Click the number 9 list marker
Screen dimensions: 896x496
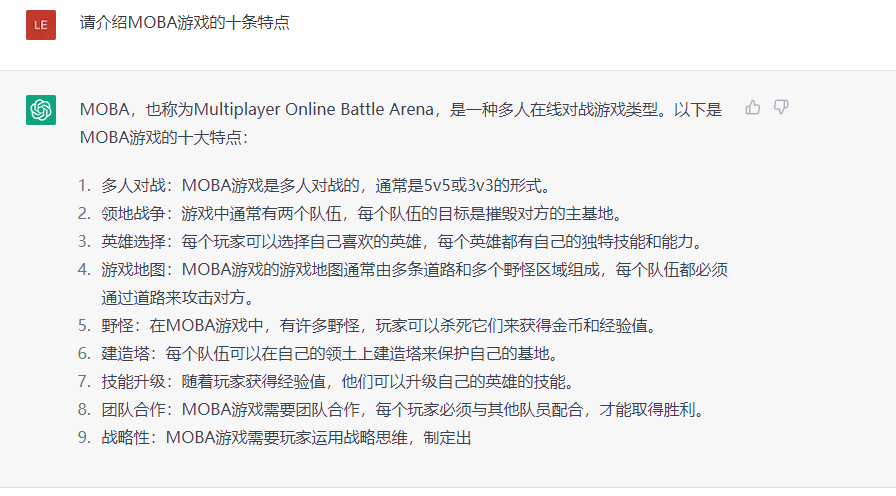point(84,438)
